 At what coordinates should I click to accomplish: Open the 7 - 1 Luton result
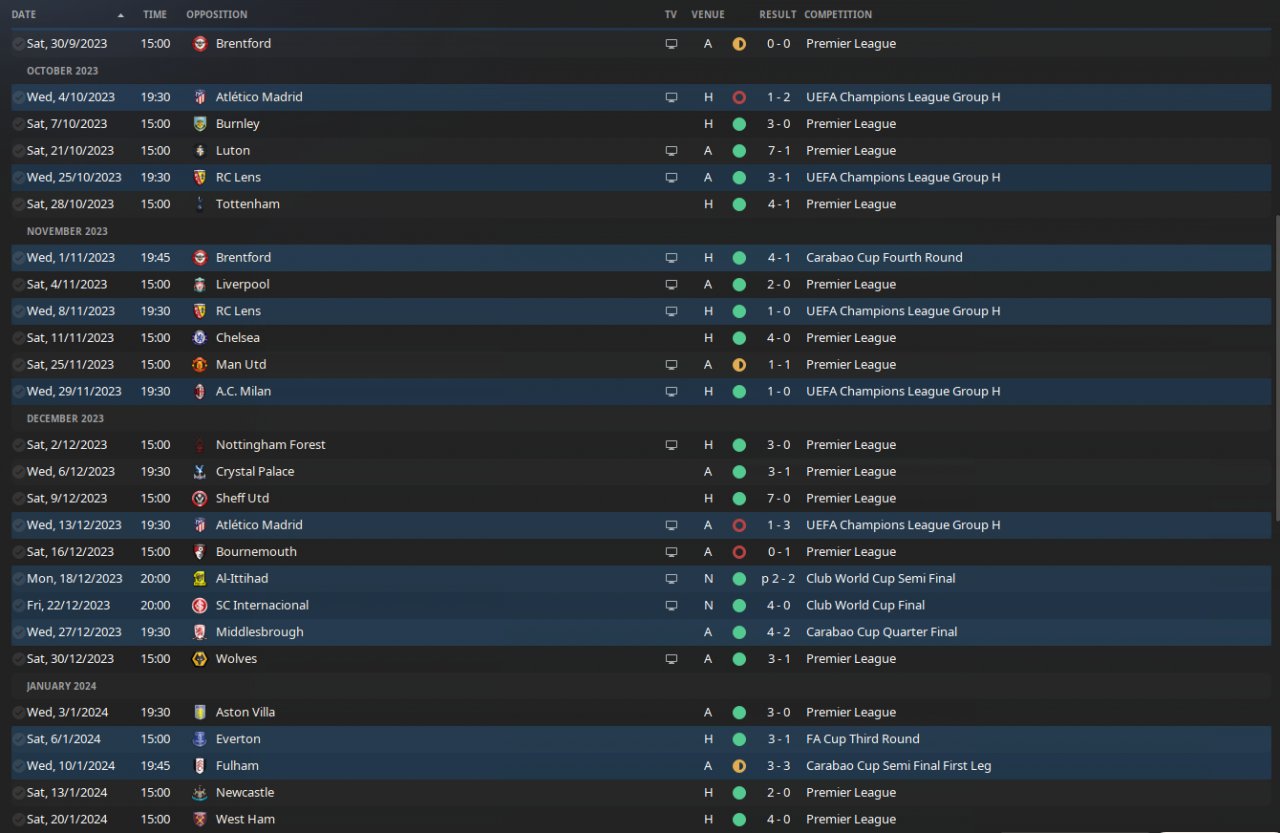click(777, 151)
